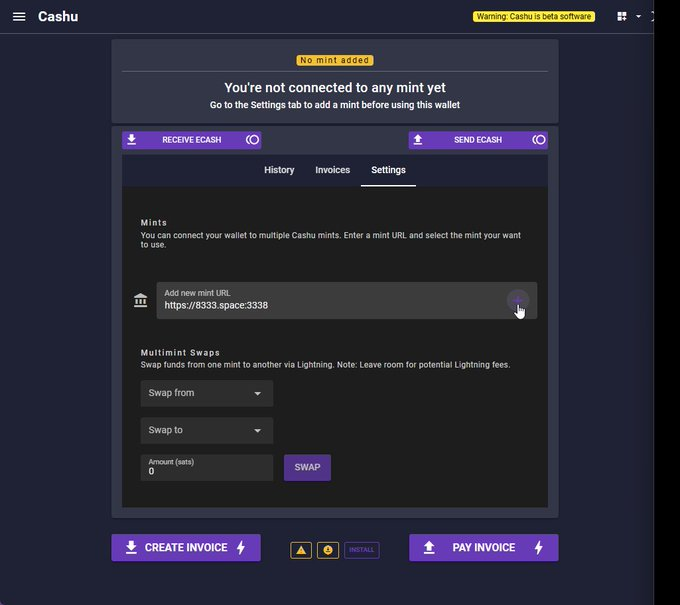The height and width of the screenshot is (605, 680).
Task: Click the grid-plus icon in the header
Action: (x=622, y=17)
